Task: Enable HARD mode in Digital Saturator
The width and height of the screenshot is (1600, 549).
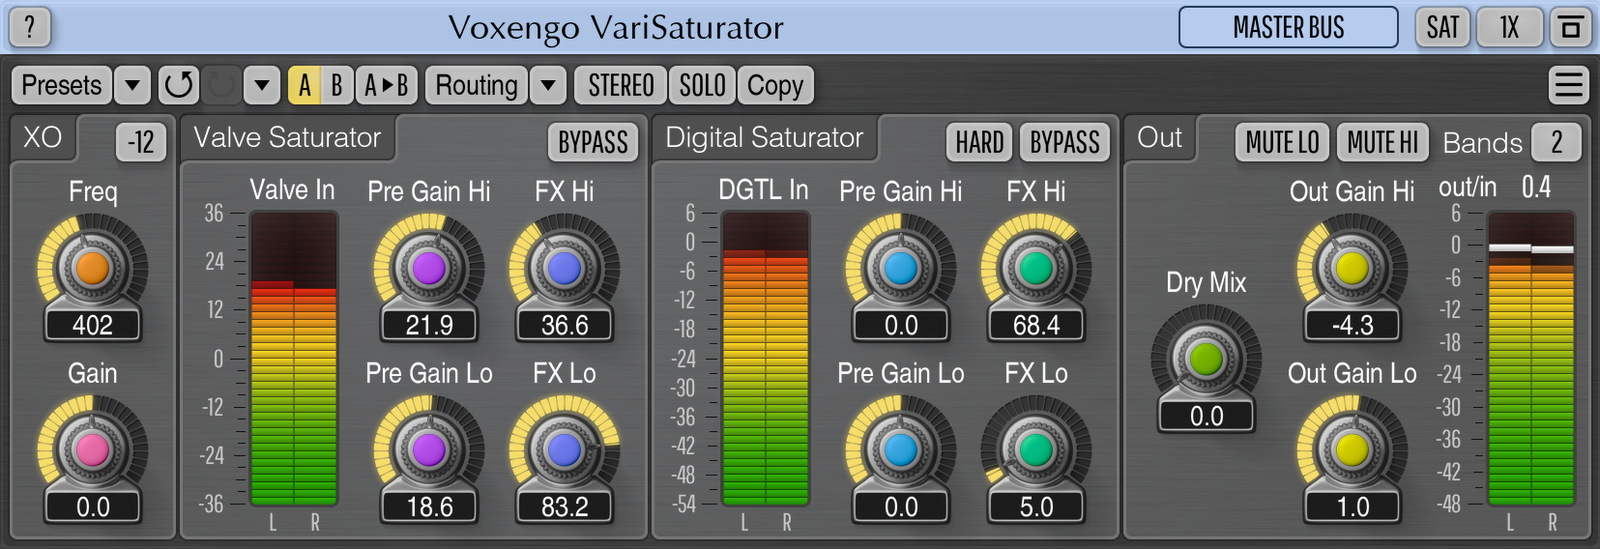Action: (x=979, y=143)
